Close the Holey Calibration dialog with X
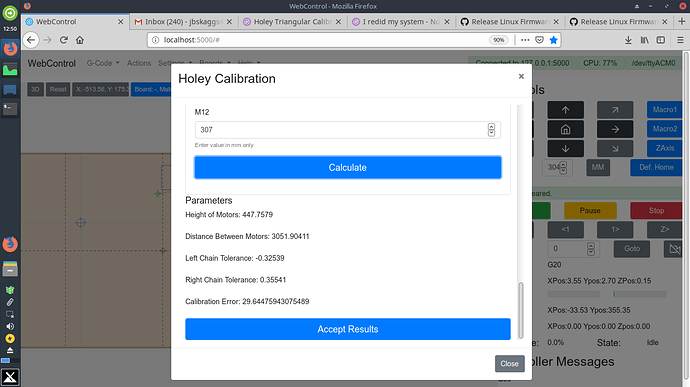 (x=521, y=77)
